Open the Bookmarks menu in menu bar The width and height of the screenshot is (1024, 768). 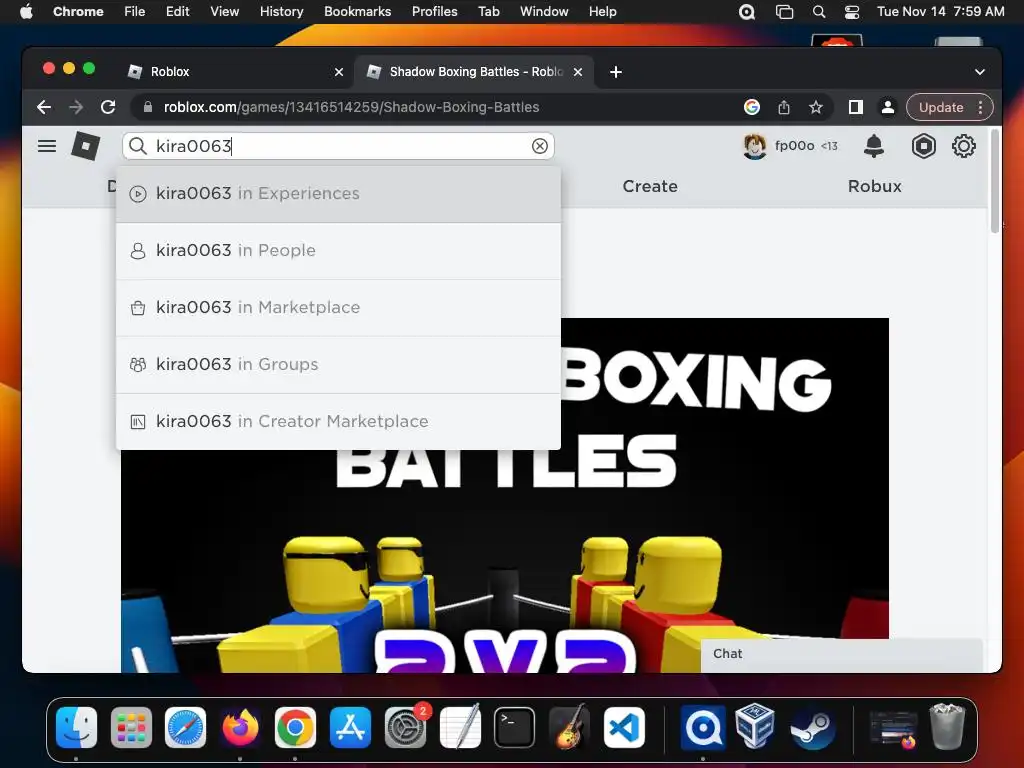[357, 12]
